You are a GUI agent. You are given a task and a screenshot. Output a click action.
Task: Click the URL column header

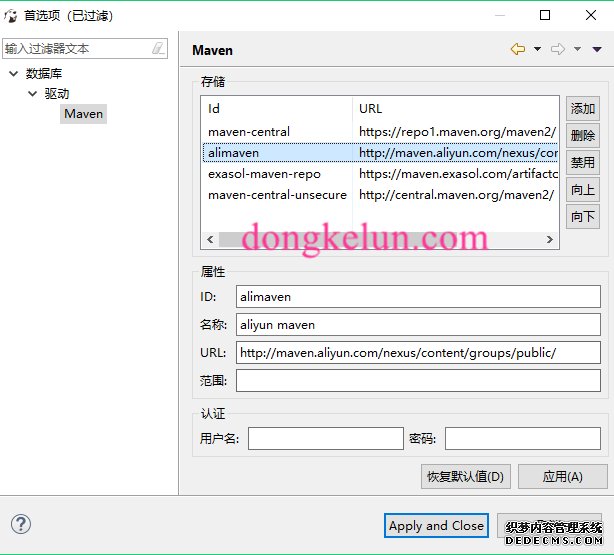tap(370, 108)
